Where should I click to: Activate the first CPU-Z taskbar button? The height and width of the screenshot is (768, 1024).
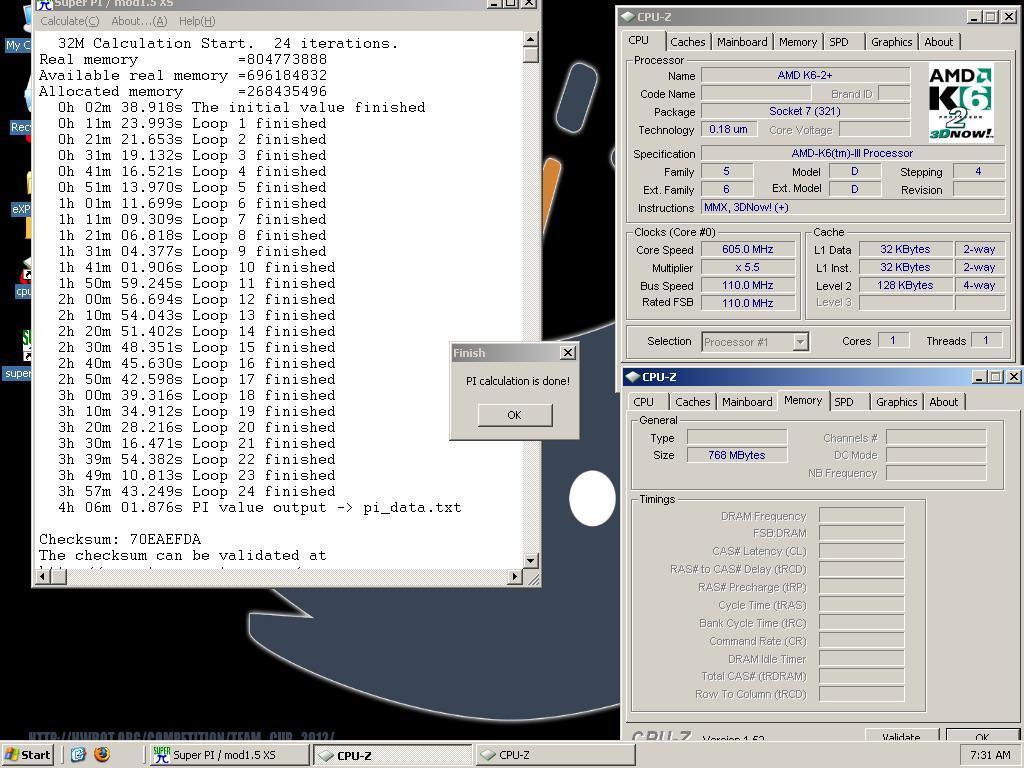(x=392, y=755)
